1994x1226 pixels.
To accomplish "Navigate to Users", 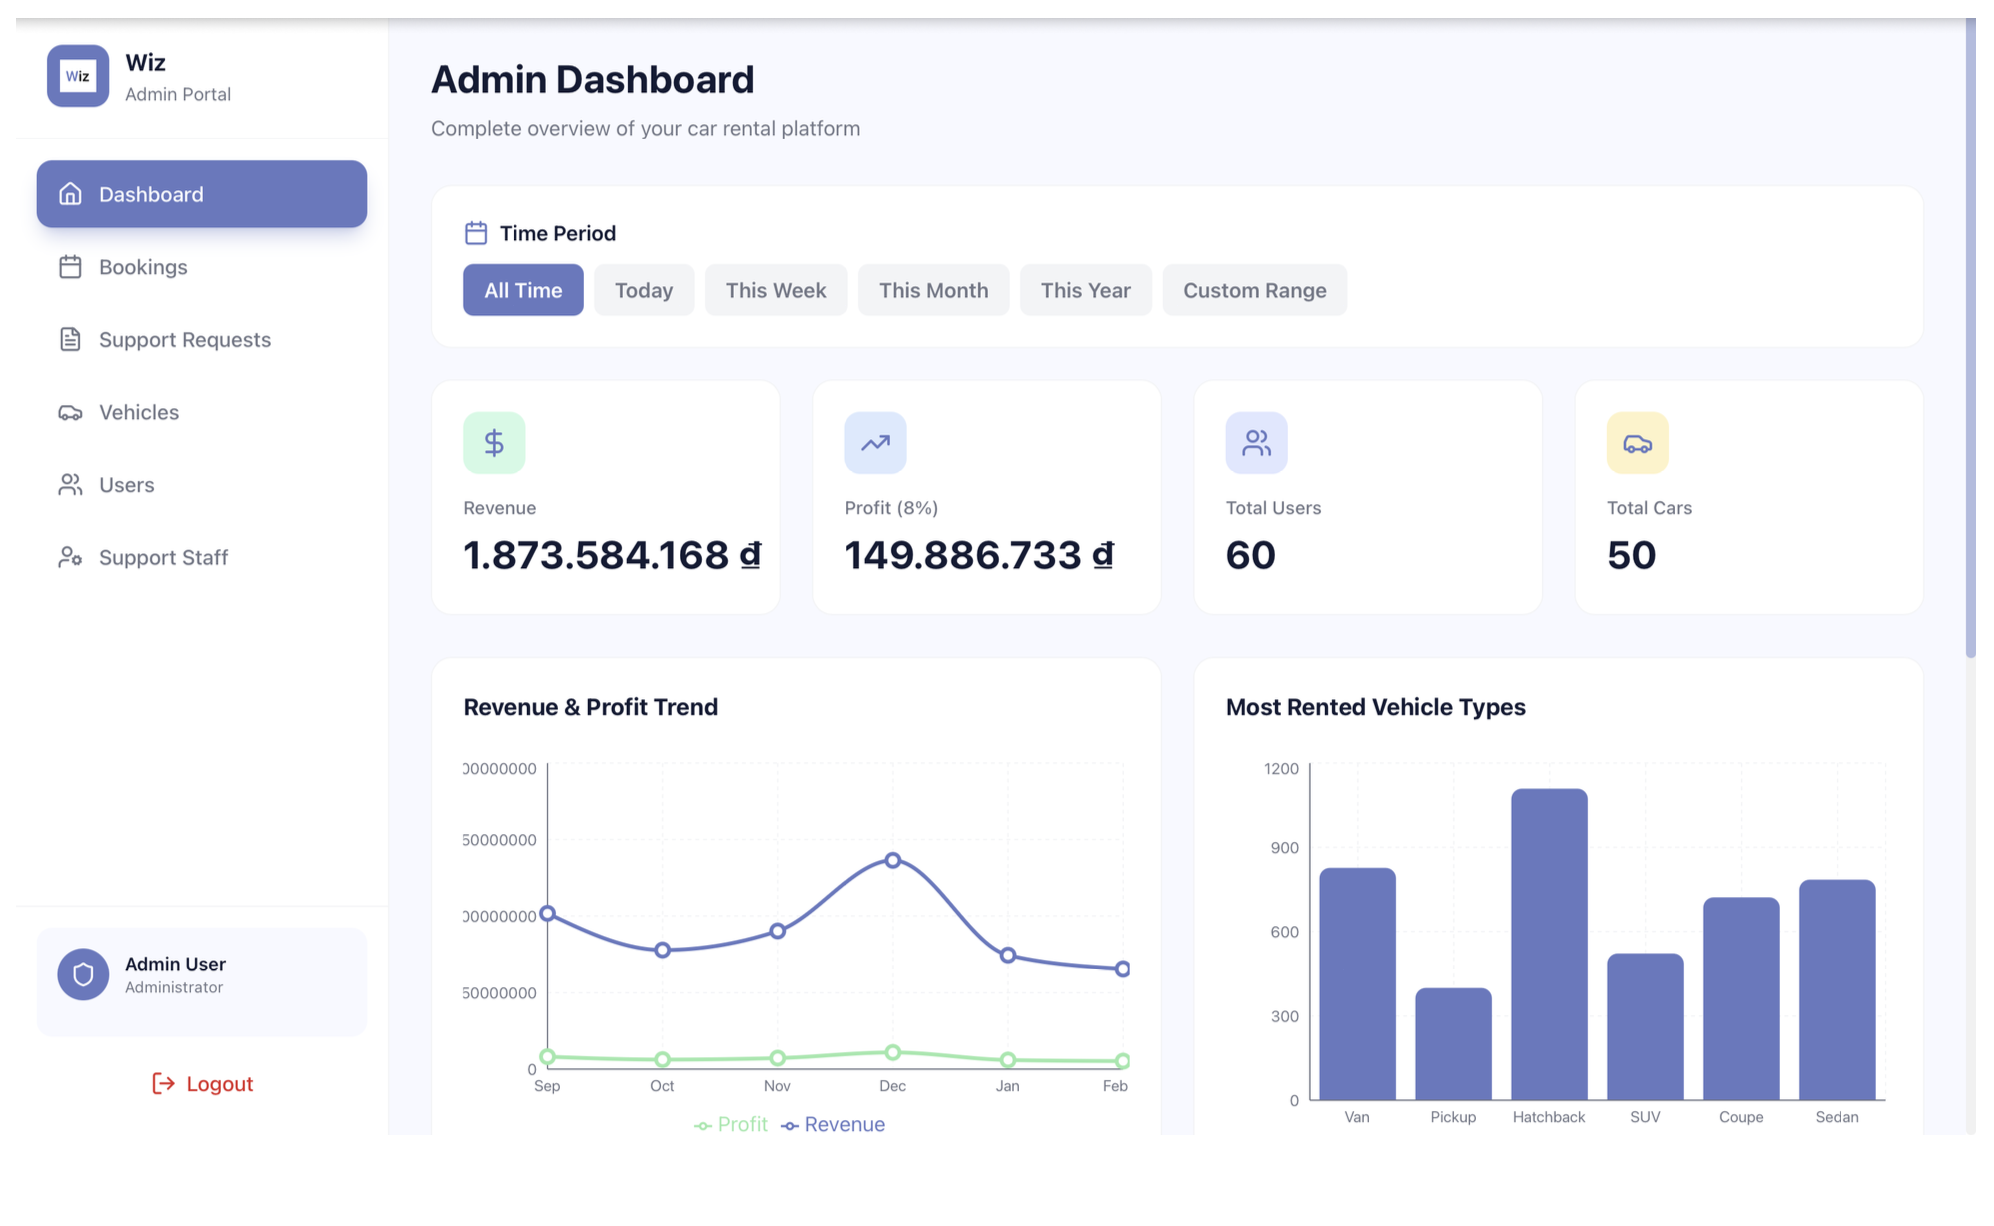I will 202,485.
